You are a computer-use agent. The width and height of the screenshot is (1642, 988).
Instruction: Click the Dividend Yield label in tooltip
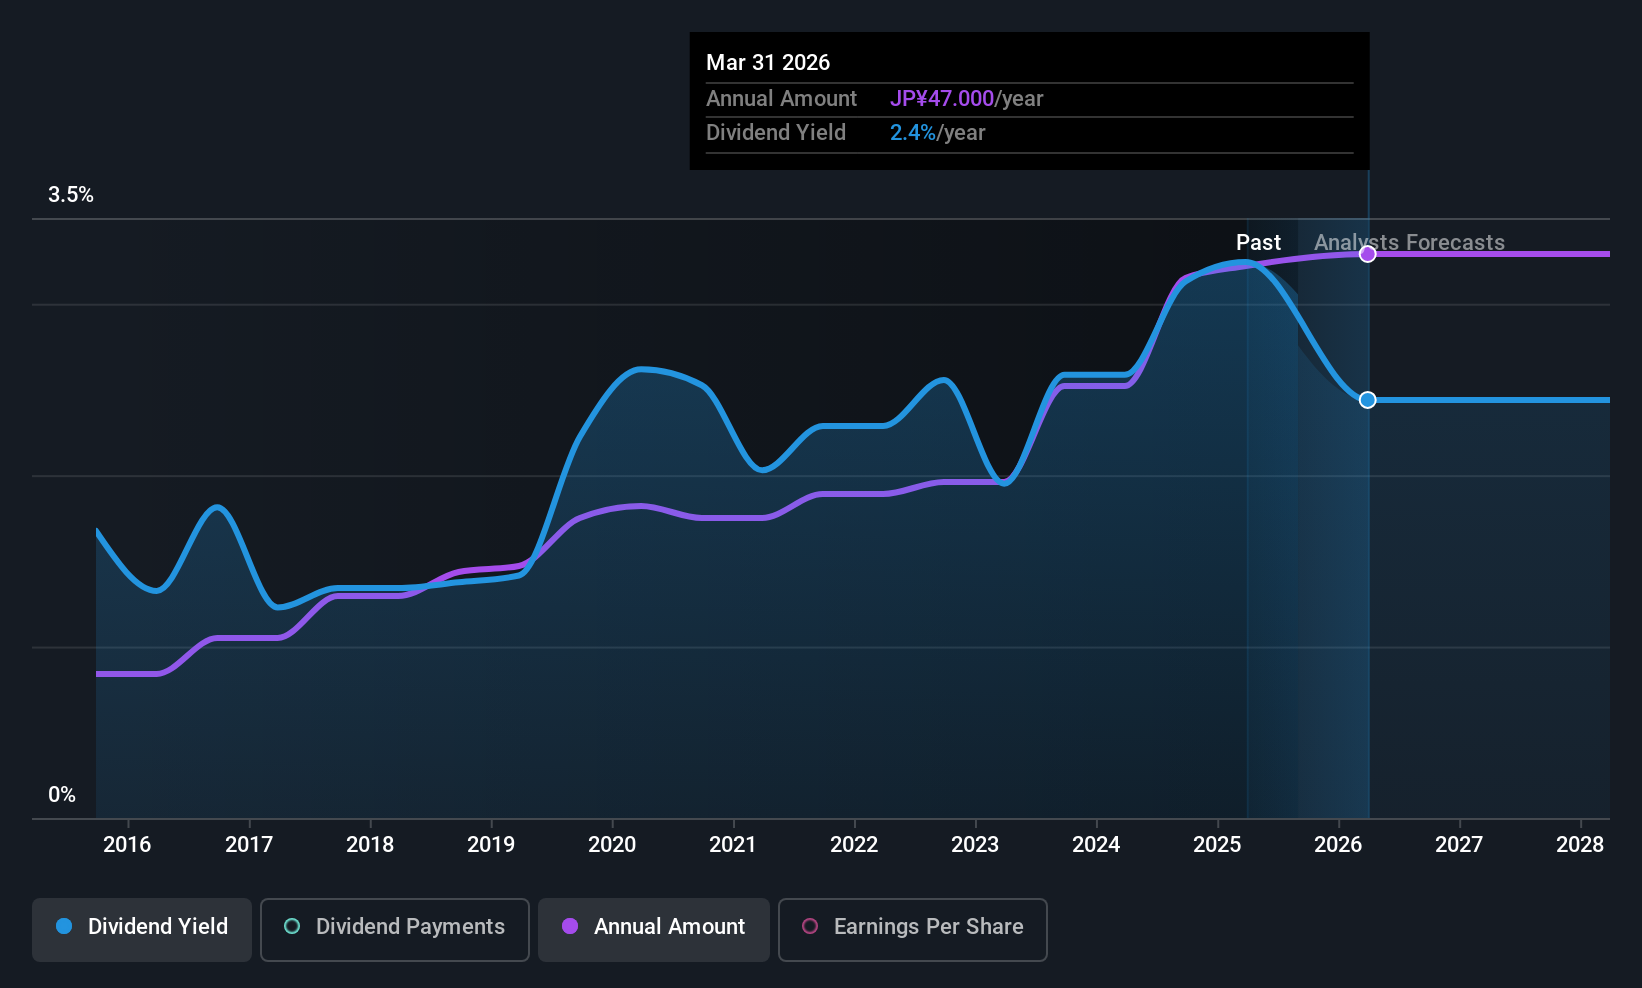click(776, 132)
